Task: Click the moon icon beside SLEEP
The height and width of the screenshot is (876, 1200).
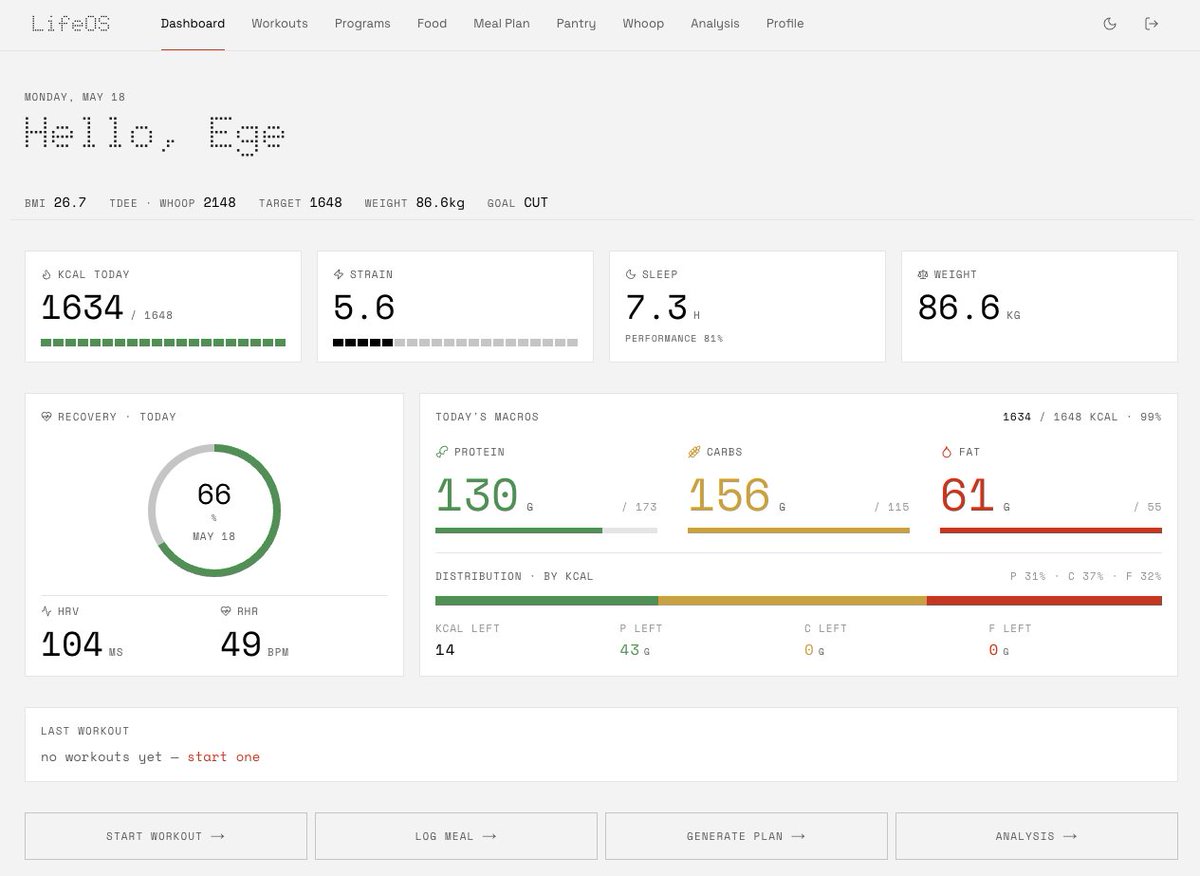Action: [631, 274]
